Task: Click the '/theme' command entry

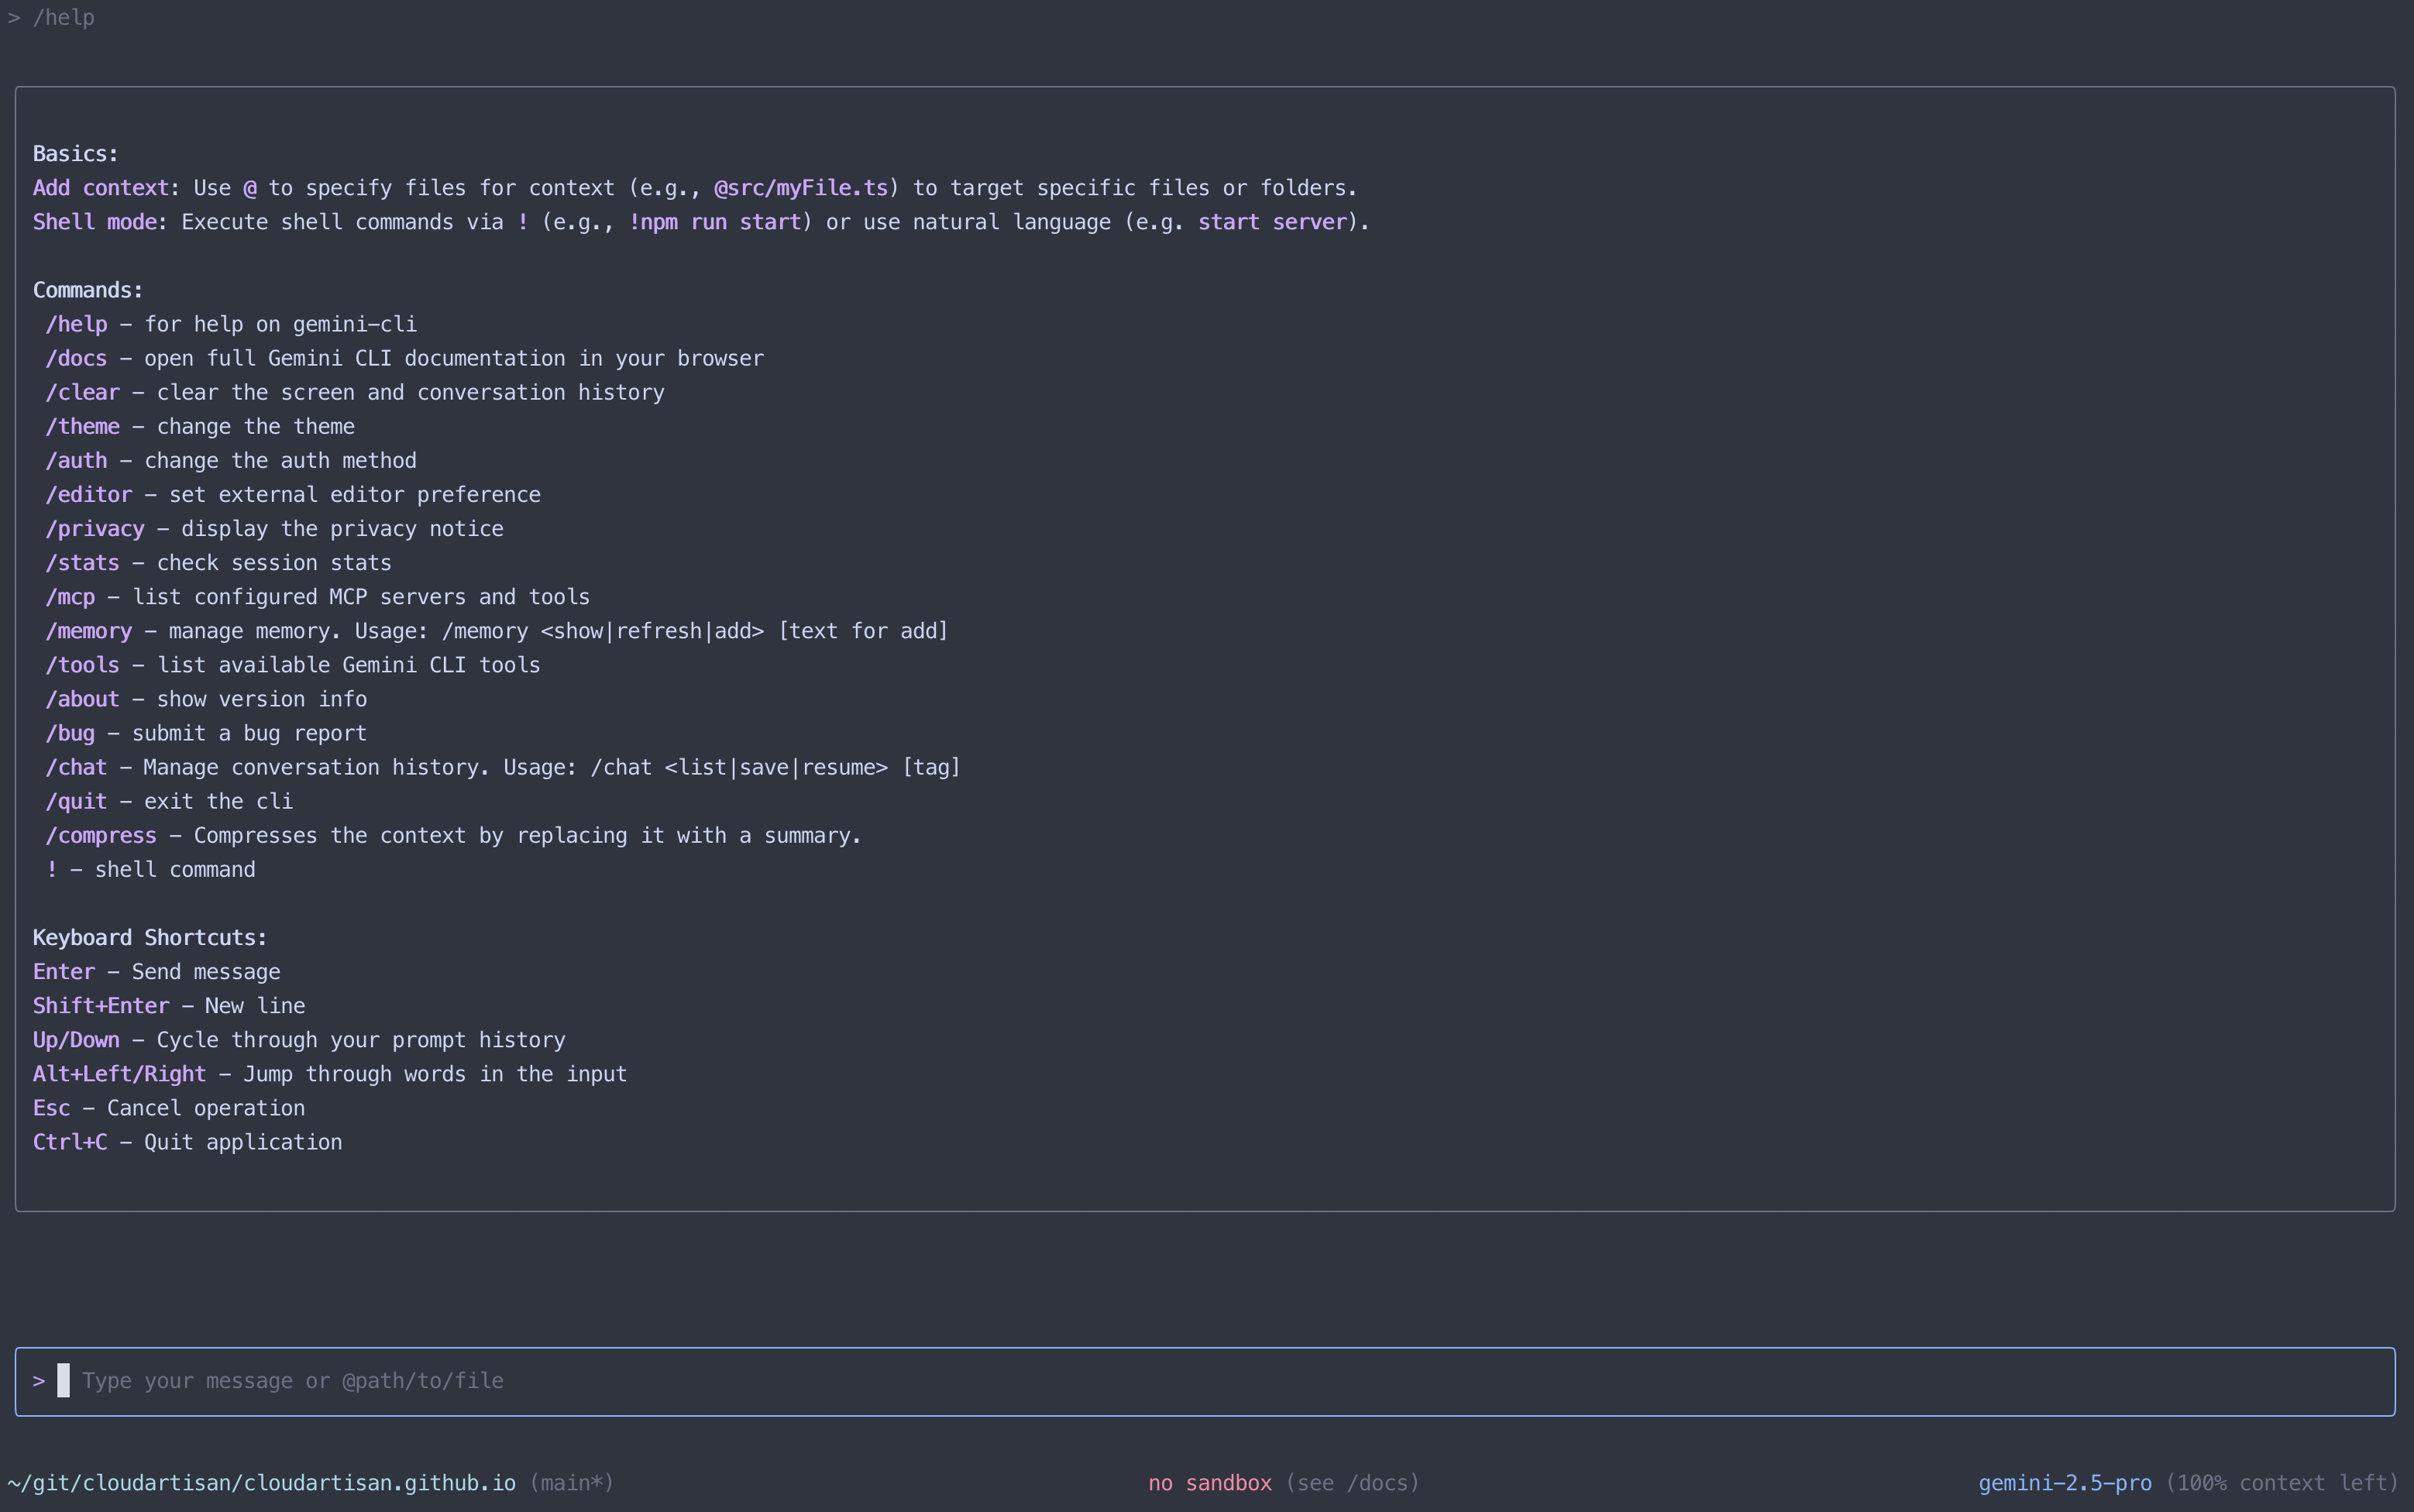Action: pyautogui.click(x=200, y=426)
